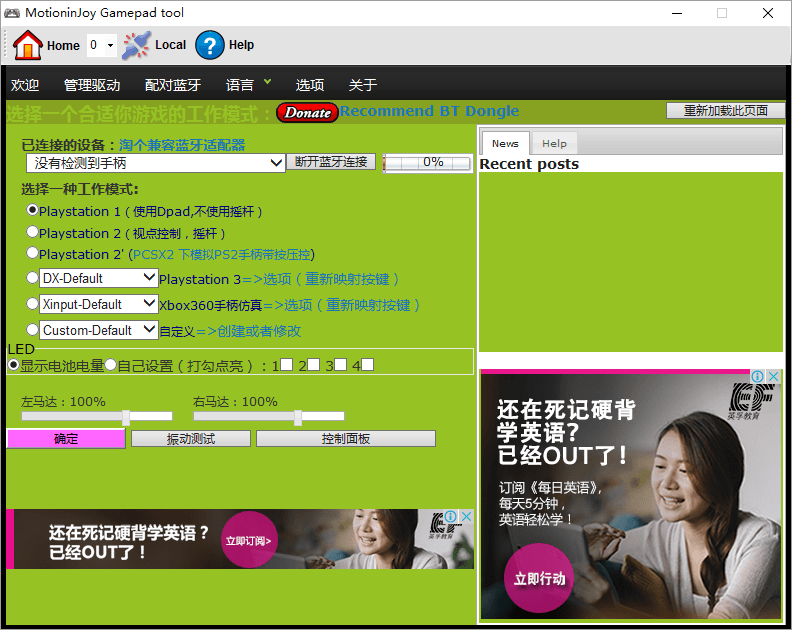Switch to the Help tab in sidebar
The image size is (792, 630).
[554, 143]
